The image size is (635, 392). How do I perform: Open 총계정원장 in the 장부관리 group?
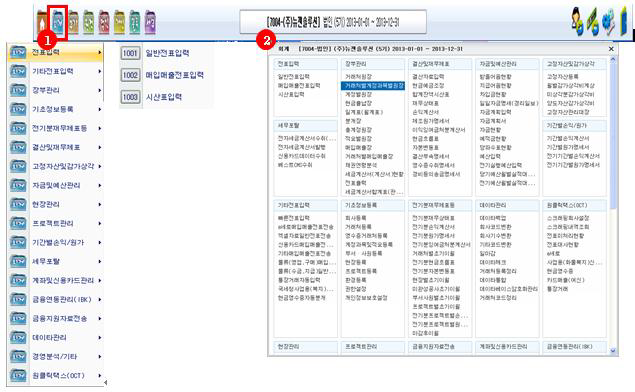click(358, 130)
